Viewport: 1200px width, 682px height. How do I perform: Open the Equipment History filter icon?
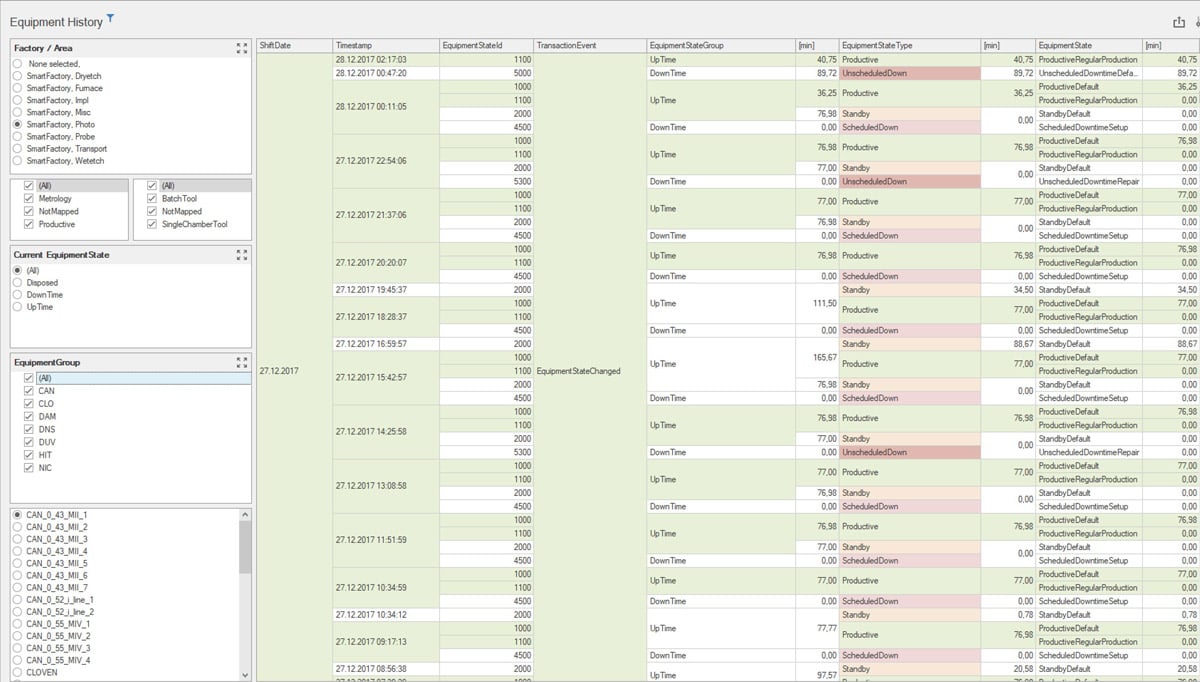pyautogui.click(x=109, y=19)
